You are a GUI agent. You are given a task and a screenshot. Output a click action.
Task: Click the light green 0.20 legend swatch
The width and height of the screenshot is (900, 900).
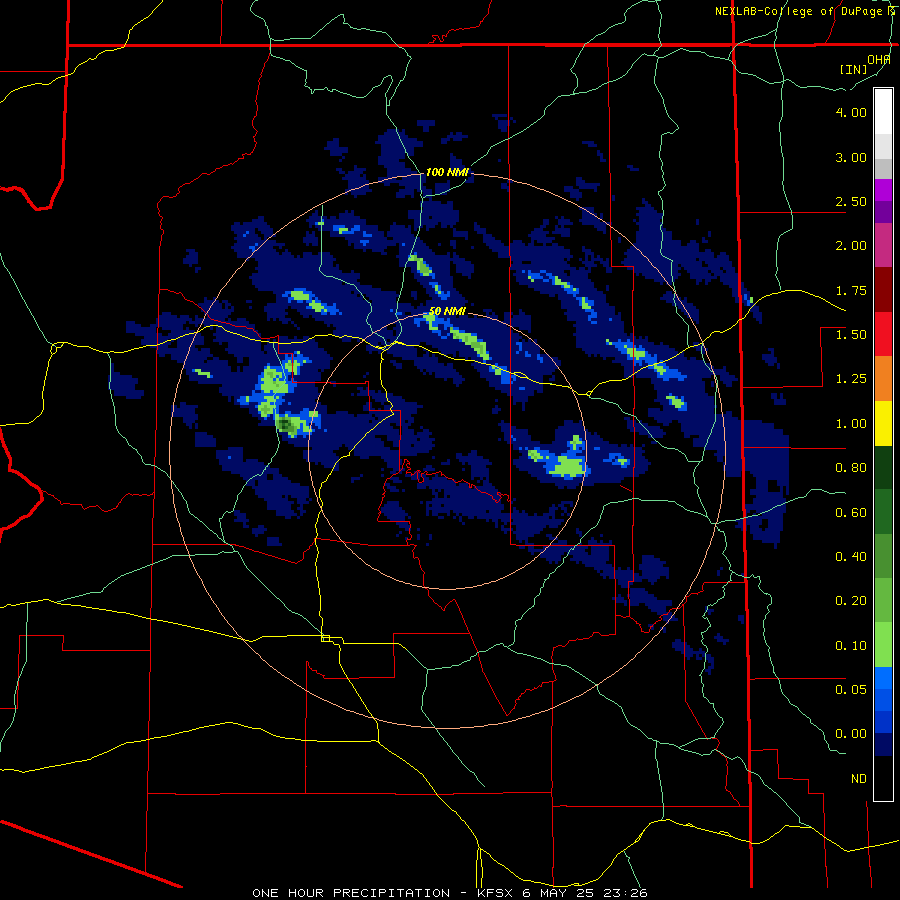883,600
